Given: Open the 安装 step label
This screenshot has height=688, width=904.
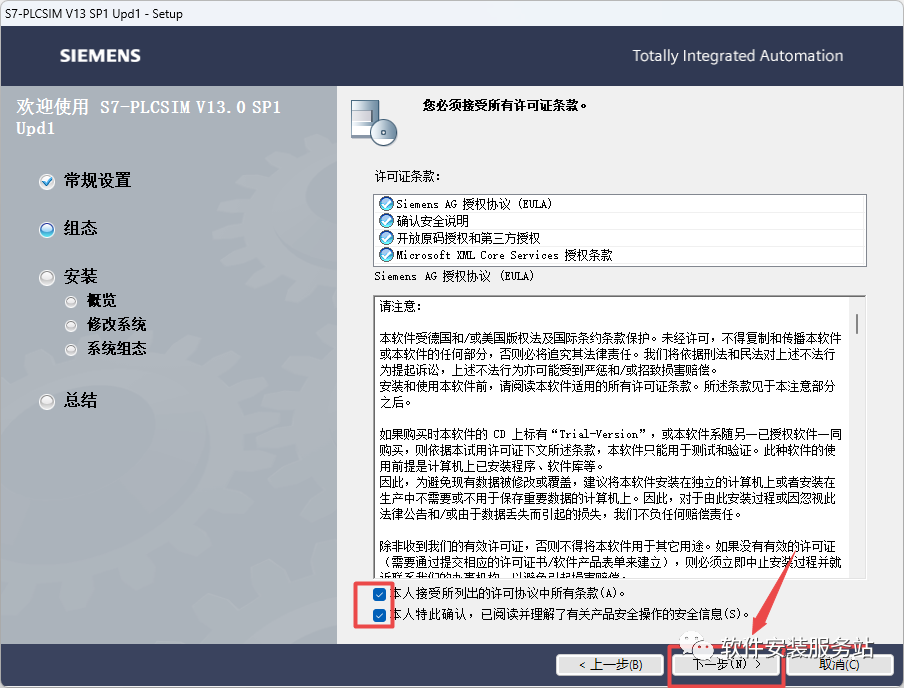Looking at the screenshot, I should click(80, 276).
